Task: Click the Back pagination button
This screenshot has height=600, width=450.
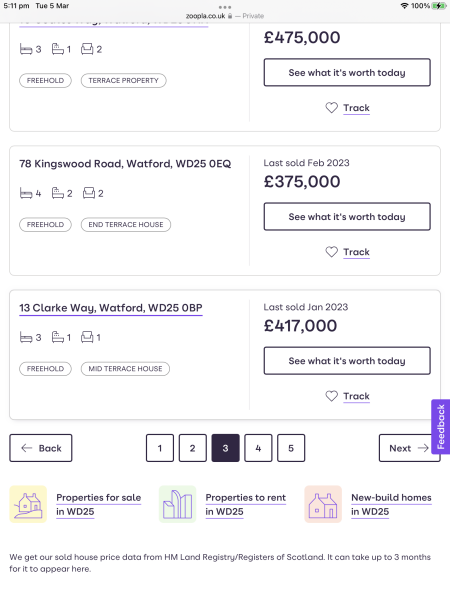Action: [41, 448]
